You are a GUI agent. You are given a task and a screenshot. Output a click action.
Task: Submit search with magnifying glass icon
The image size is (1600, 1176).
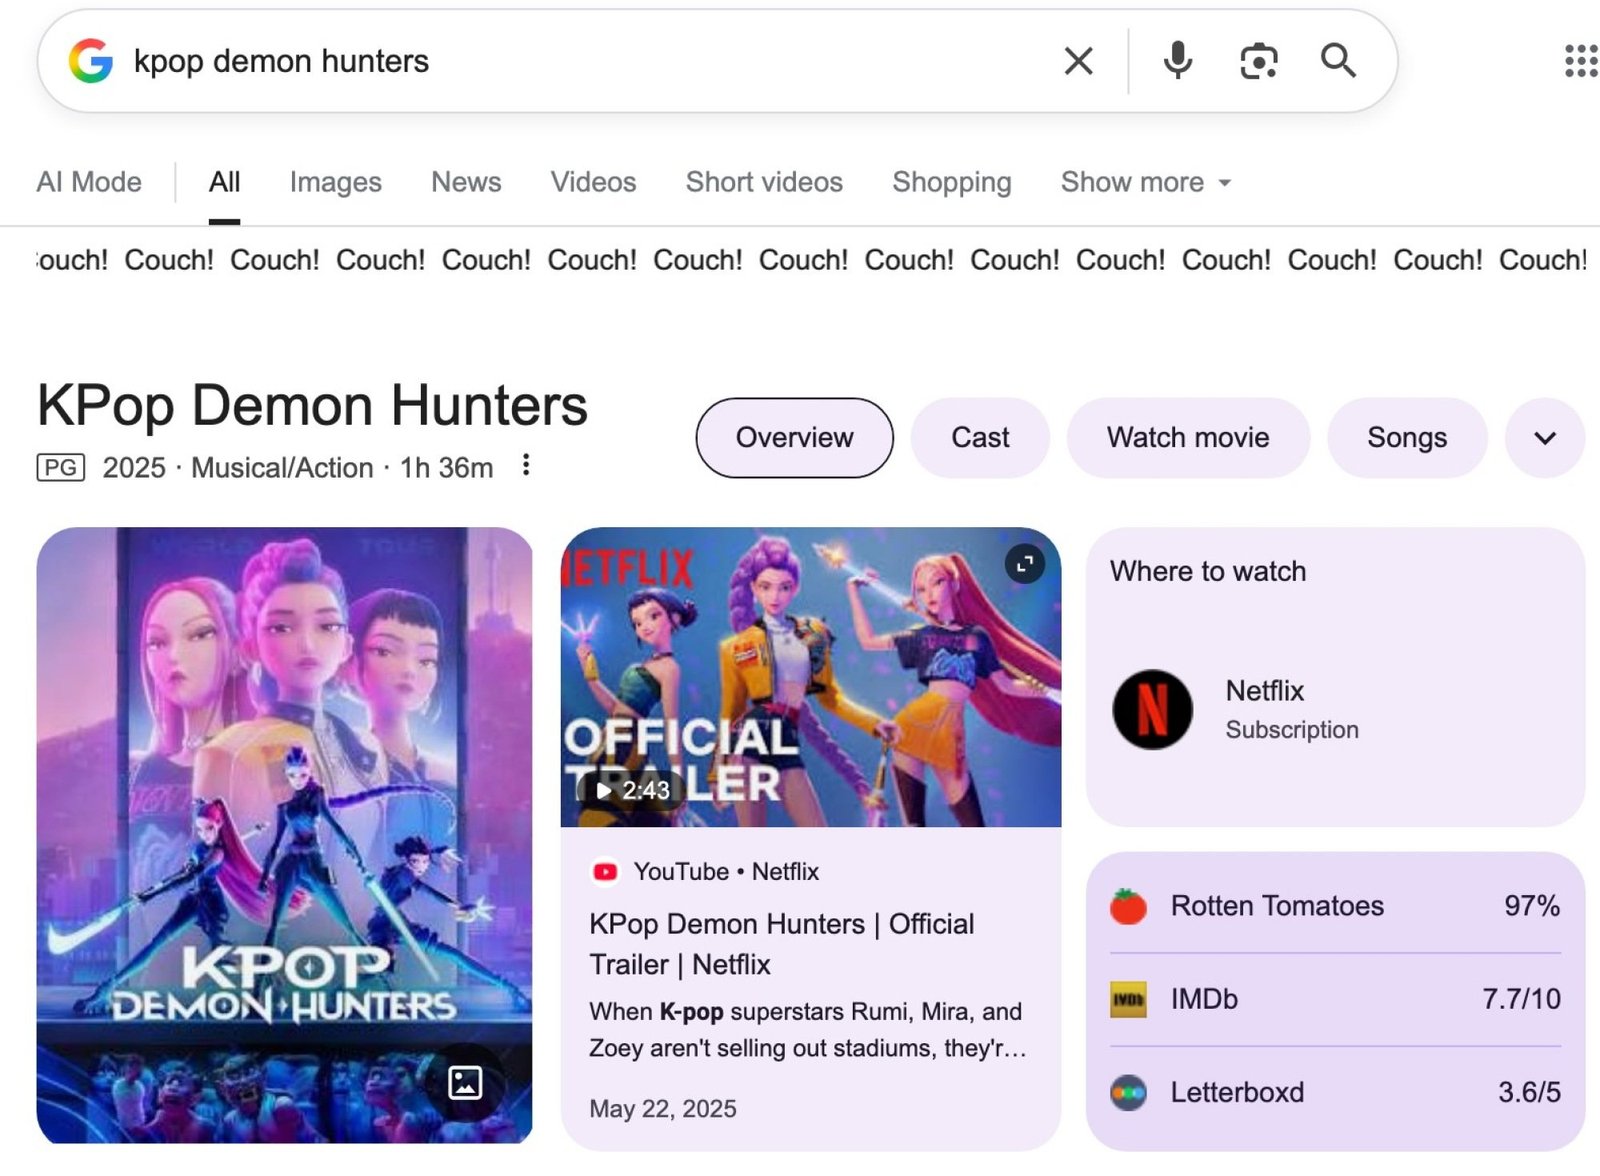[1338, 61]
